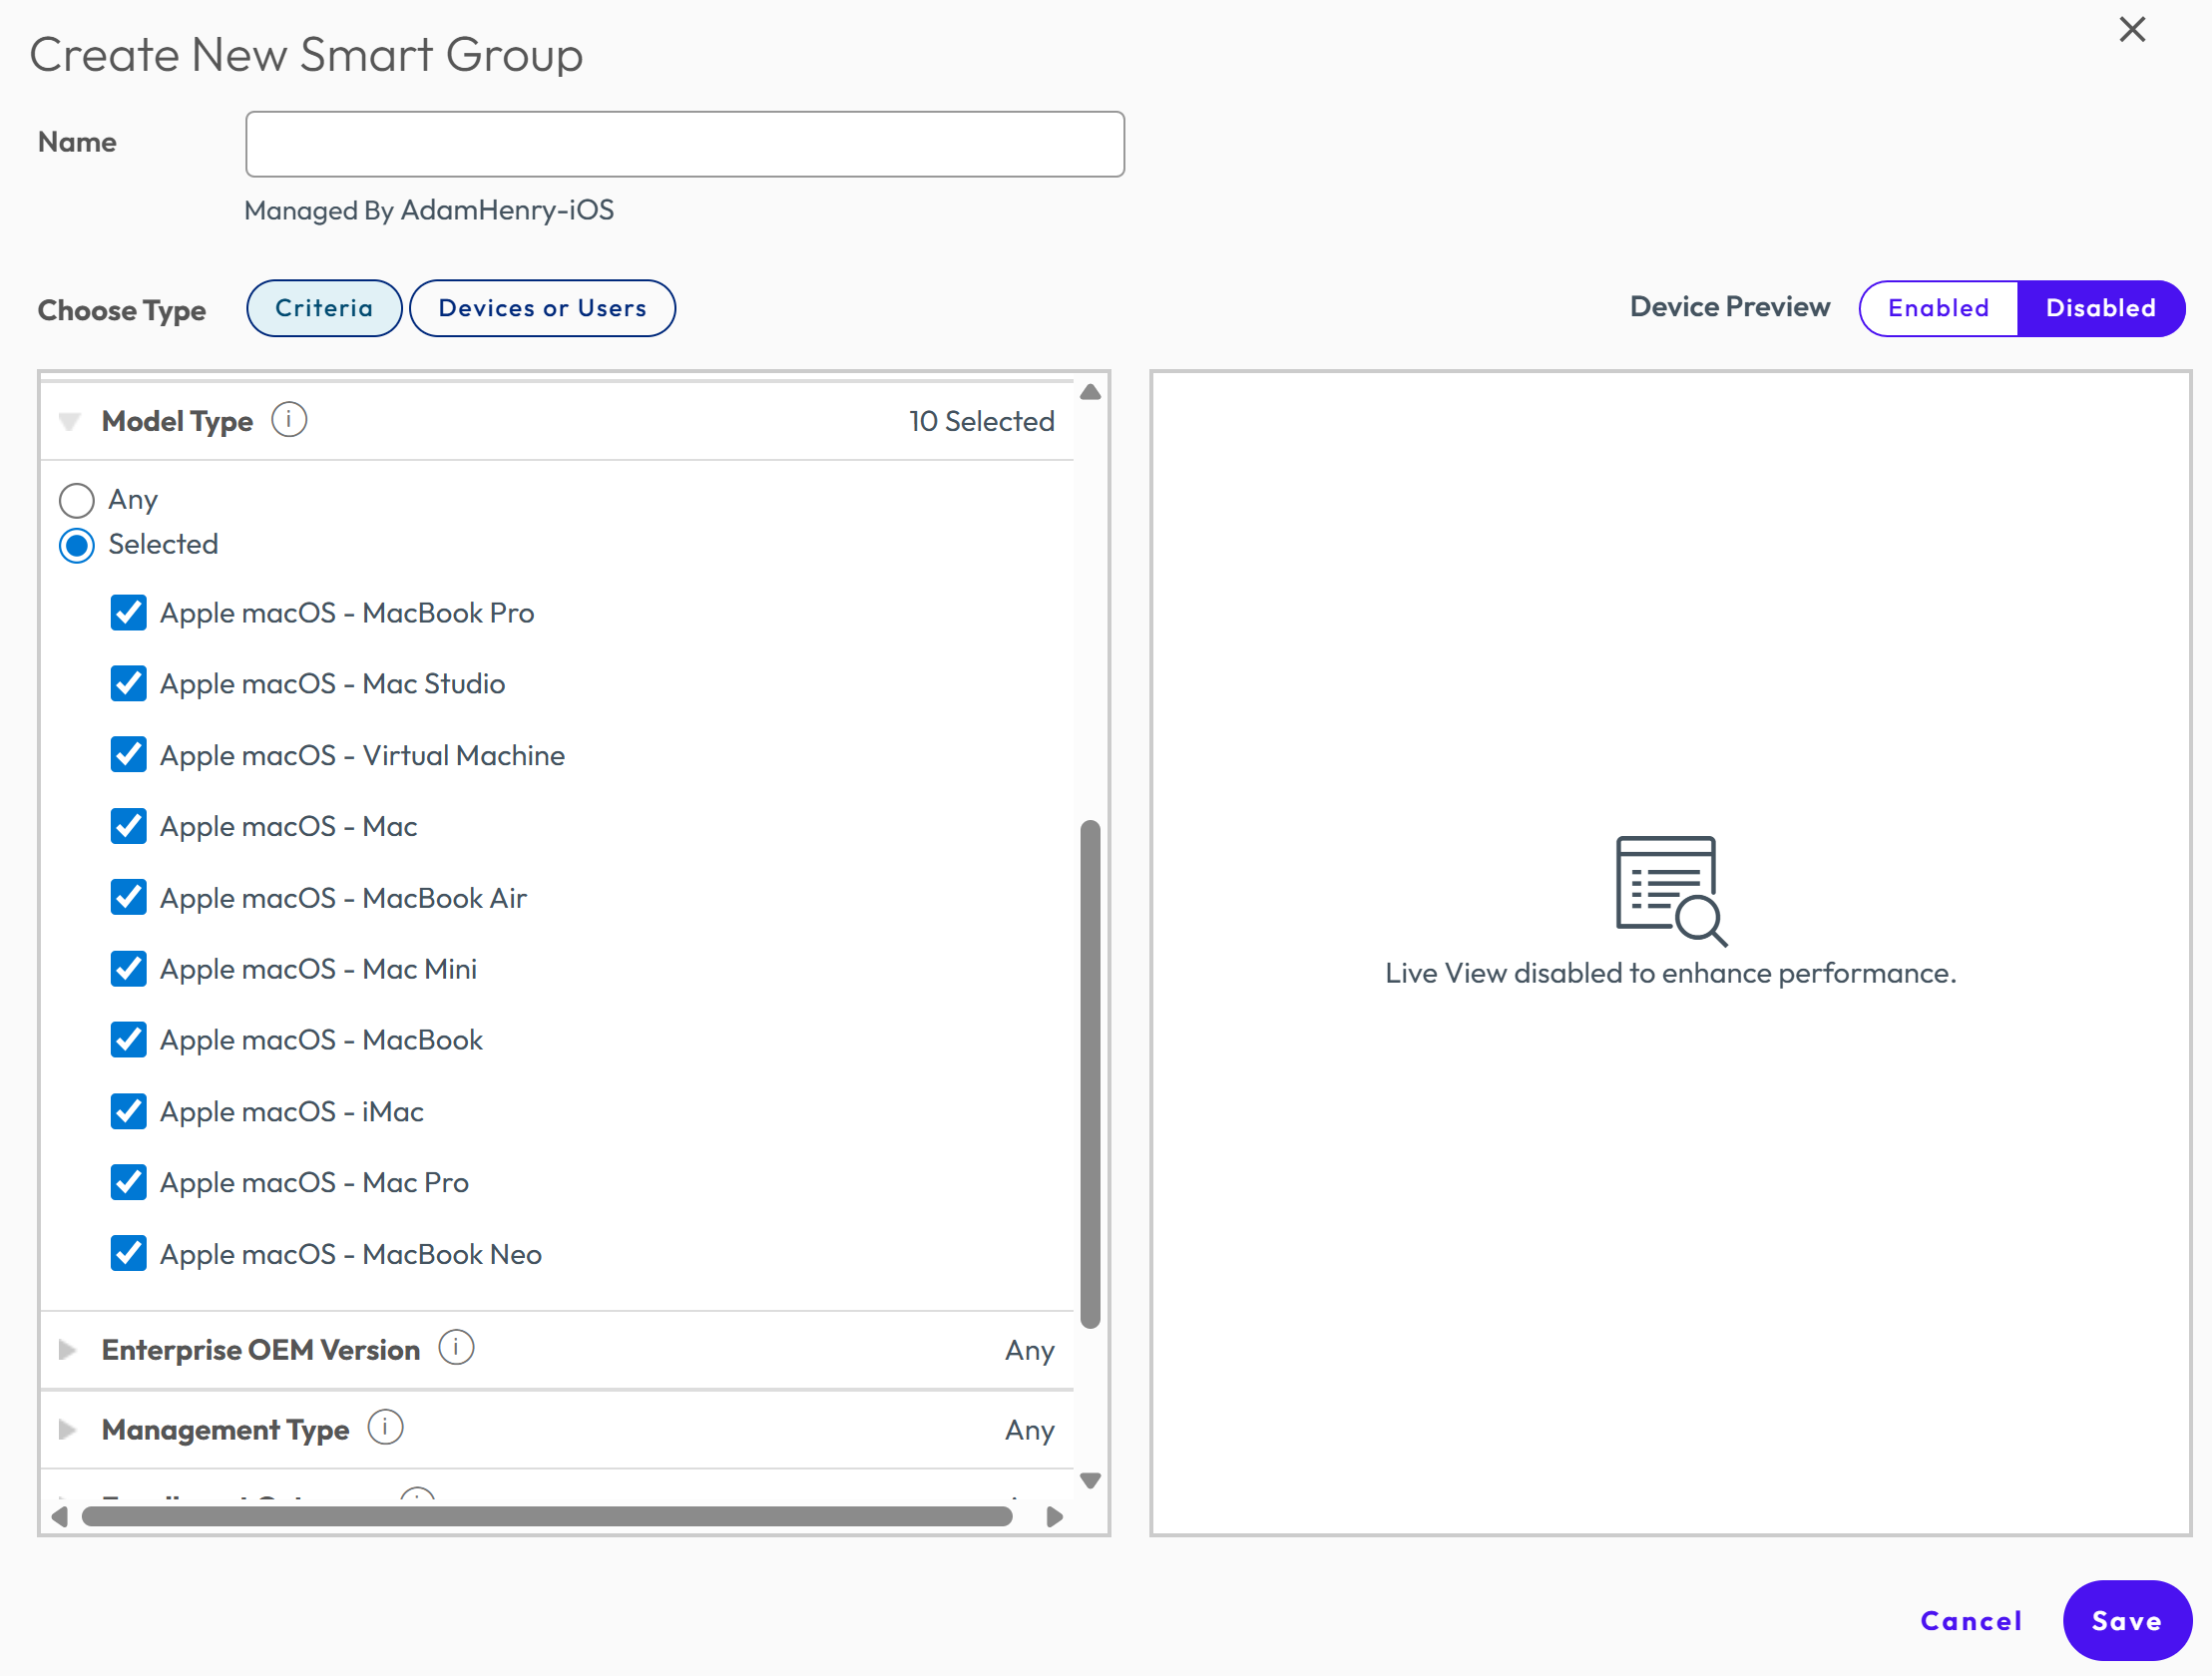Uncheck Apple macOS - MacBook Pro

pyautogui.click(x=128, y=613)
